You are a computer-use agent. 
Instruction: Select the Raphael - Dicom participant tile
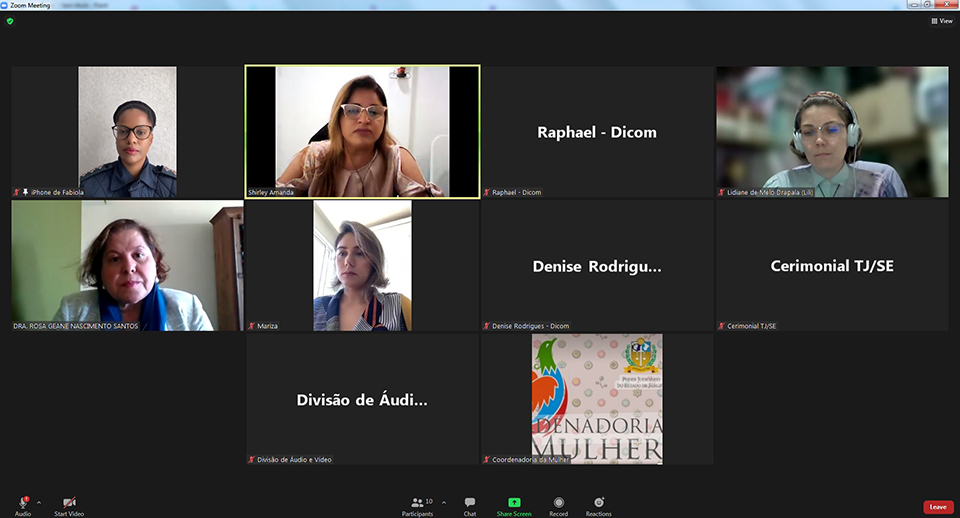[x=597, y=131]
